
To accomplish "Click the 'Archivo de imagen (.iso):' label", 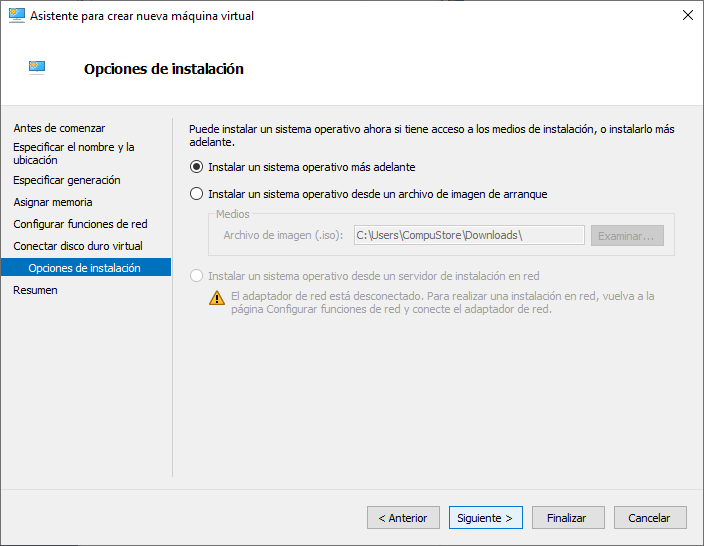I will [283, 235].
